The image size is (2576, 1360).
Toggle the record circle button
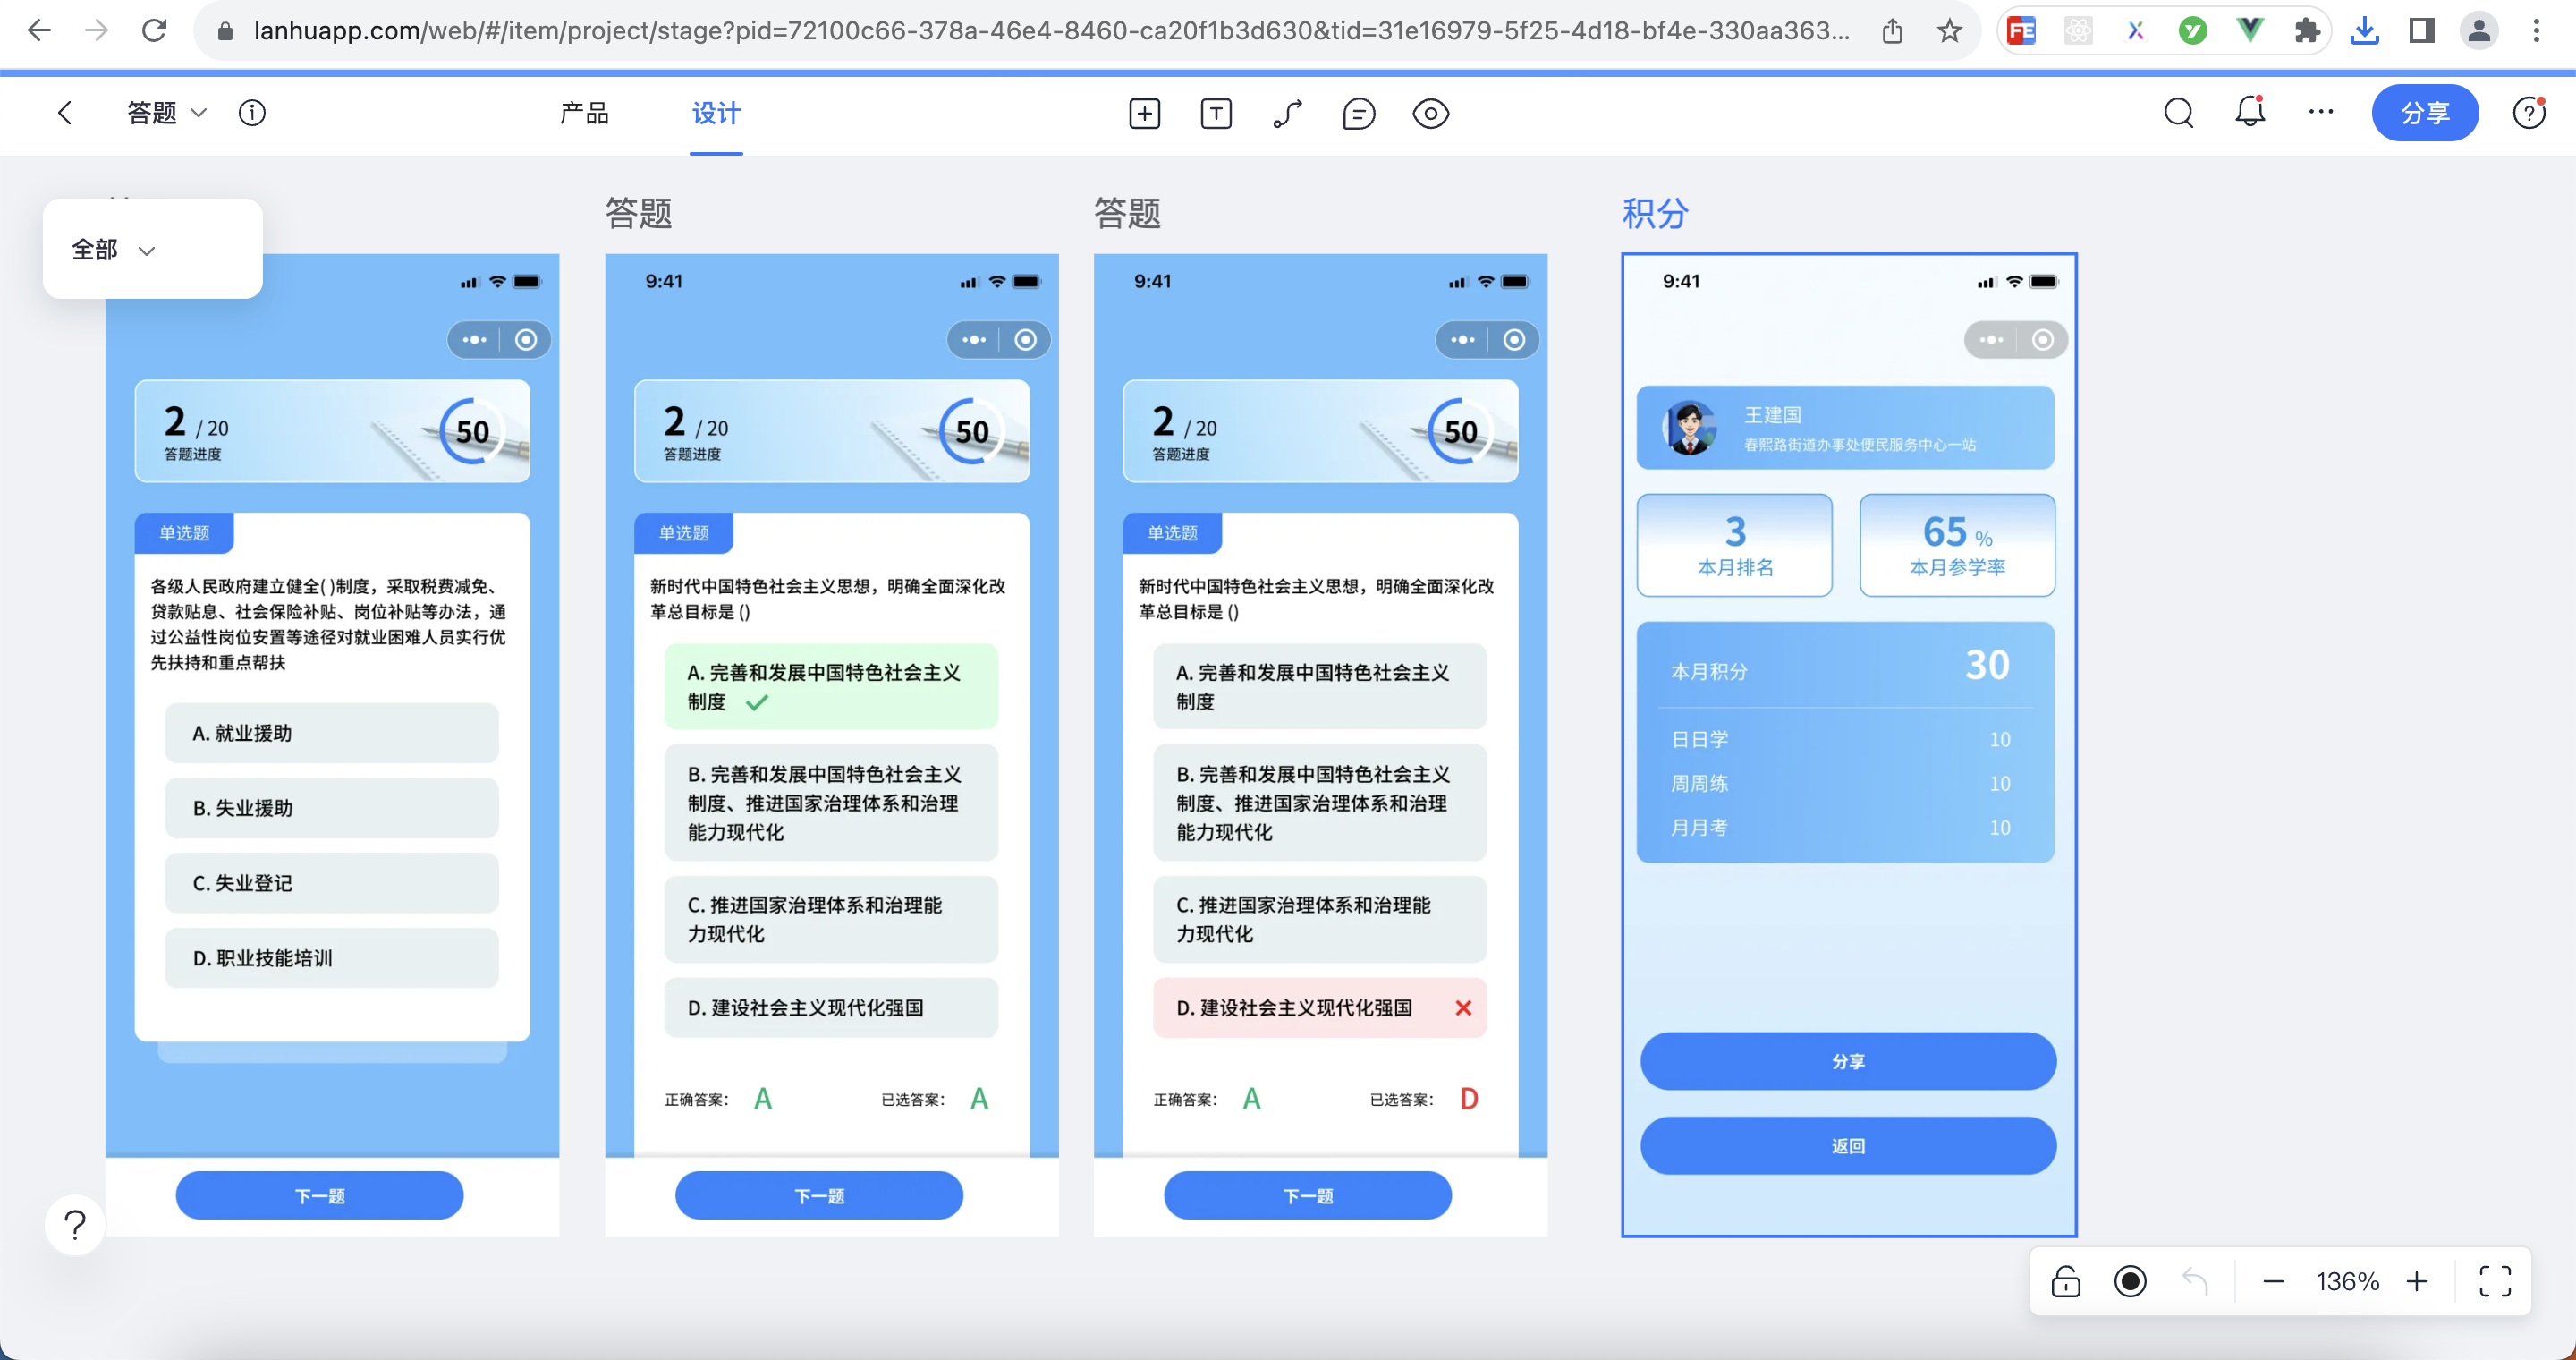2130,1281
